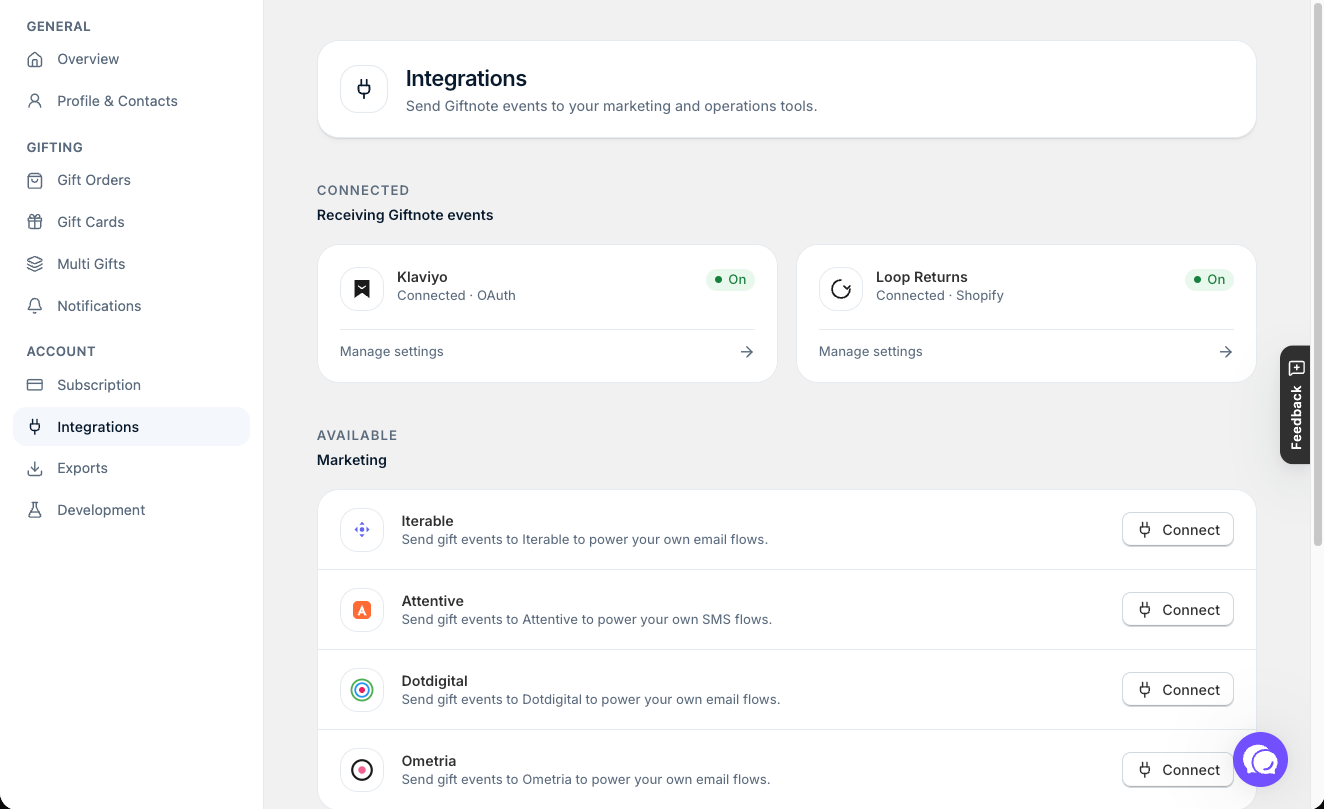Click the Dotdigital logo icon

[362, 690]
